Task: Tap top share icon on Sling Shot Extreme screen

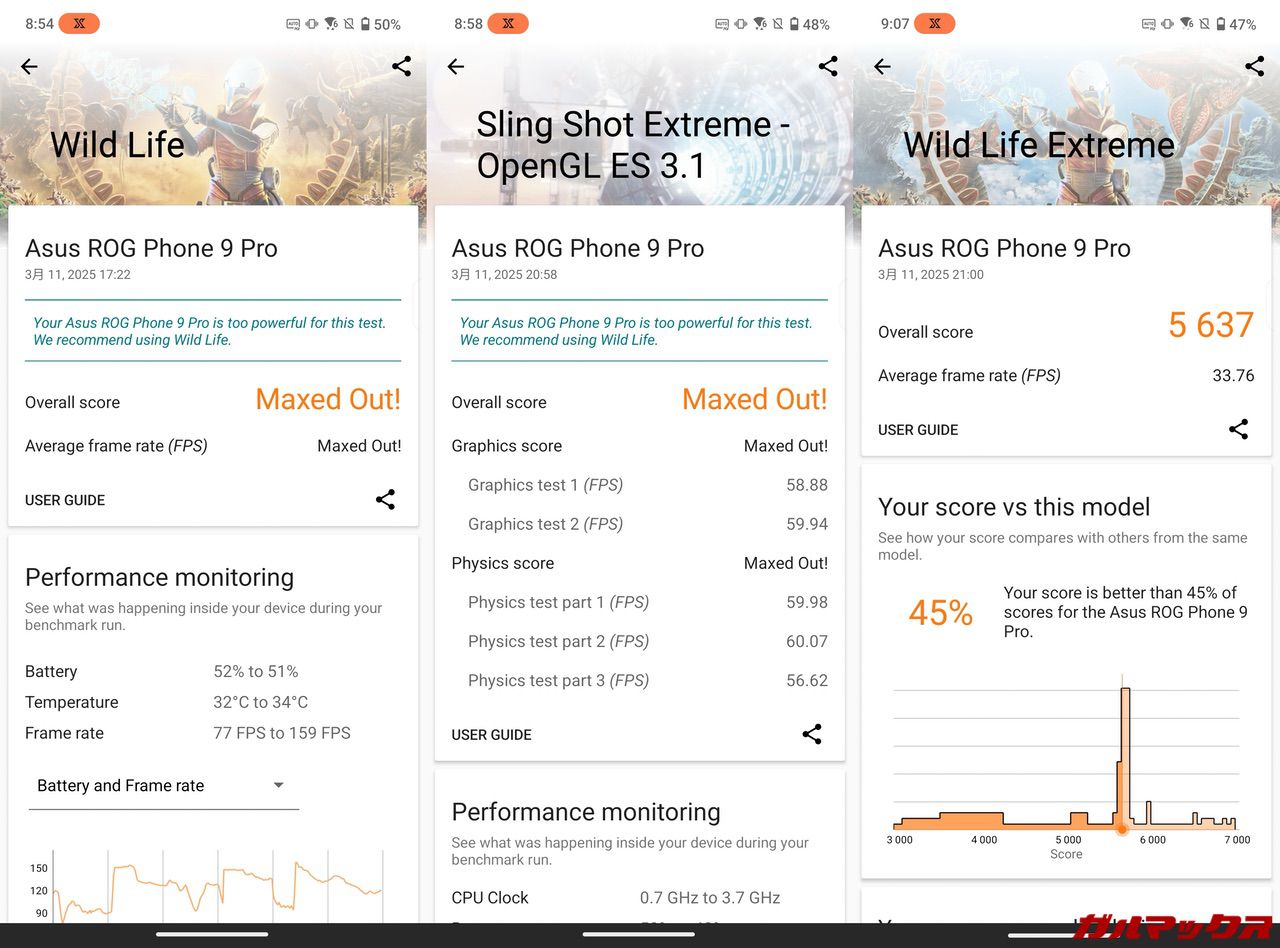Action: [828, 67]
